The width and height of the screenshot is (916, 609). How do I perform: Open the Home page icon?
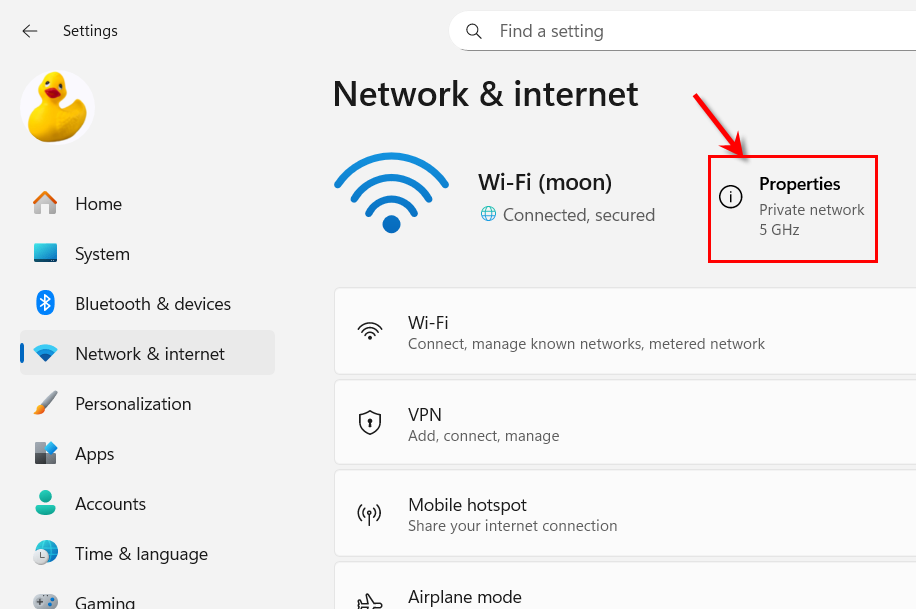tap(45, 204)
